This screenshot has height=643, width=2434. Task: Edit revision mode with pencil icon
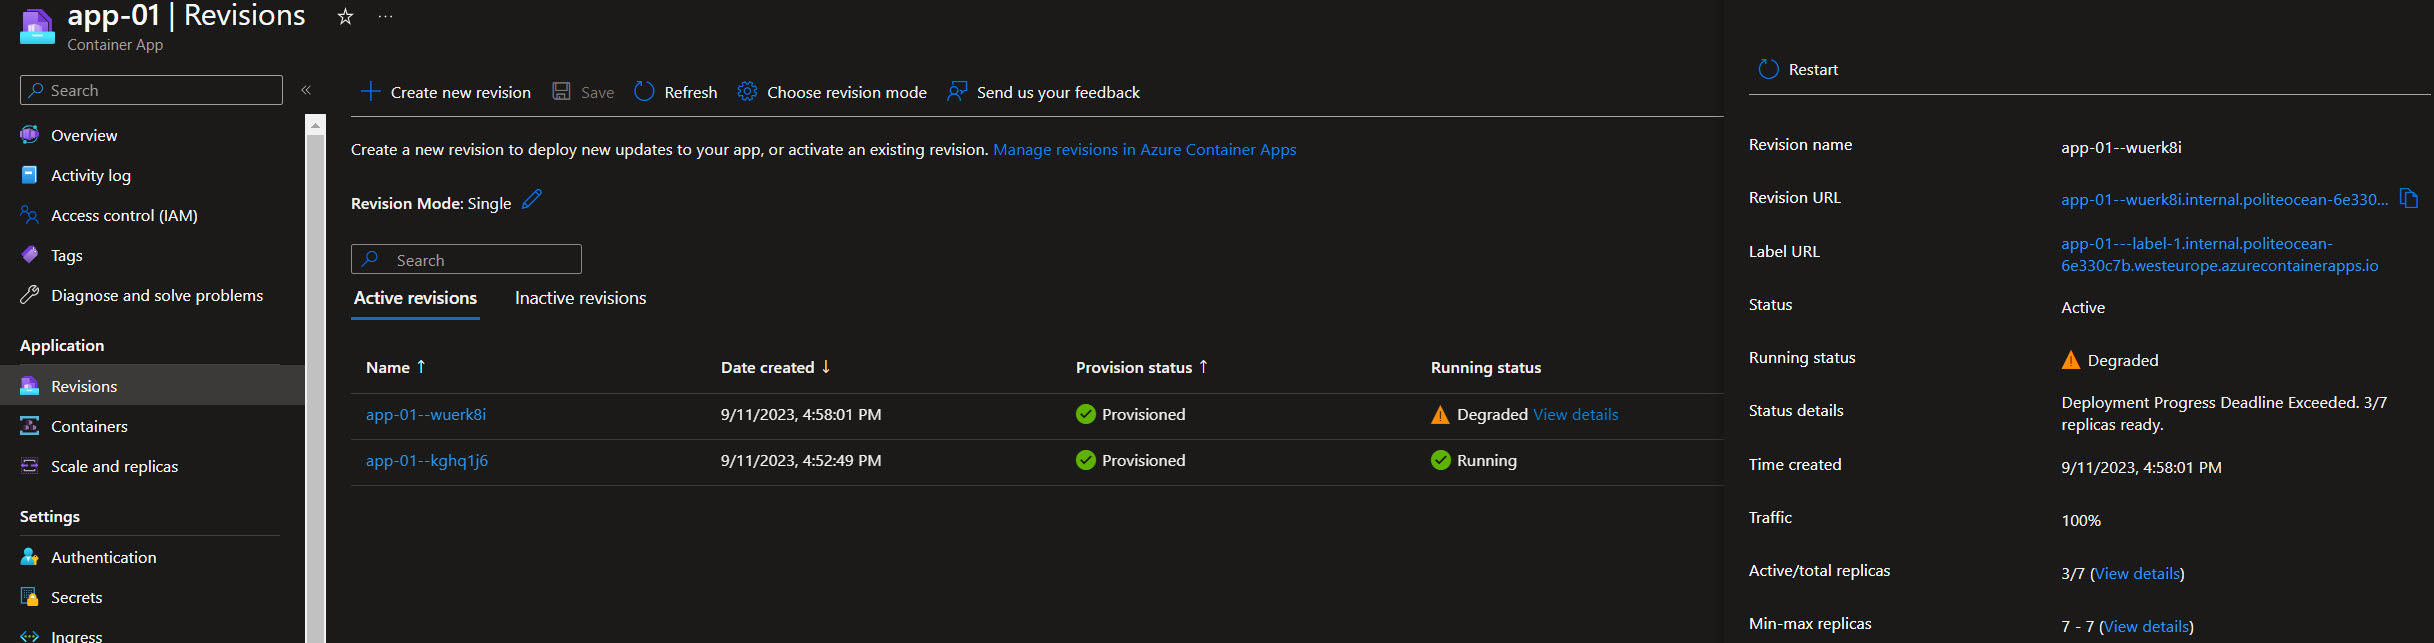point(532,200)
